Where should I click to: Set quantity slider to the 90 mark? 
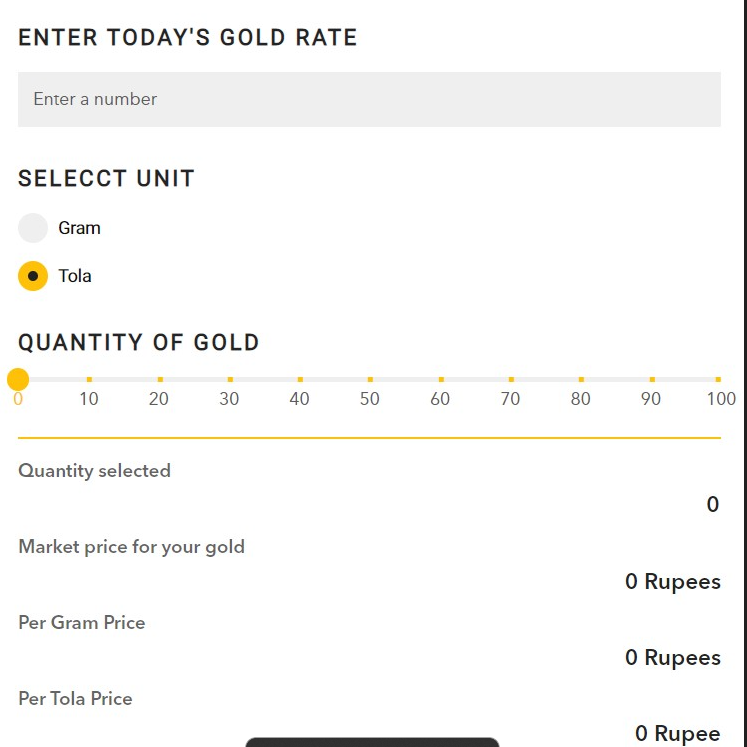(x=652, y=380)
